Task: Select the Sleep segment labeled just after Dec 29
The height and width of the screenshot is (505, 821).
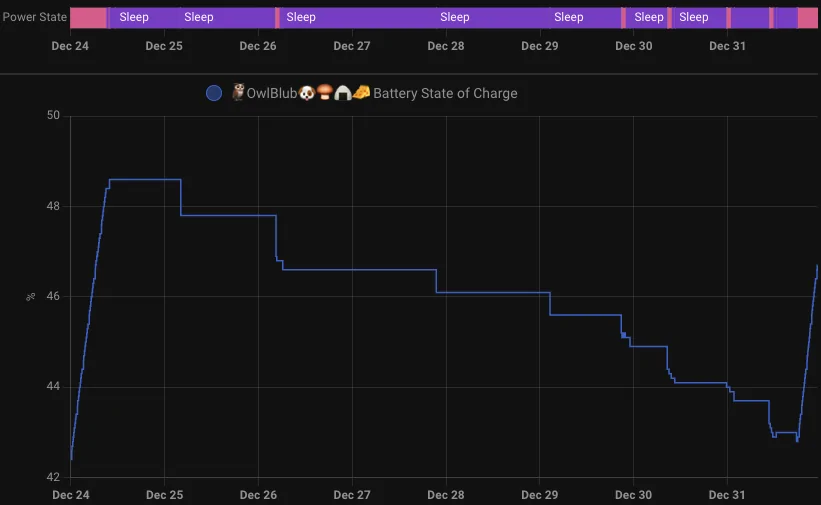Action: pyautogui.click(x=585, y=18)
